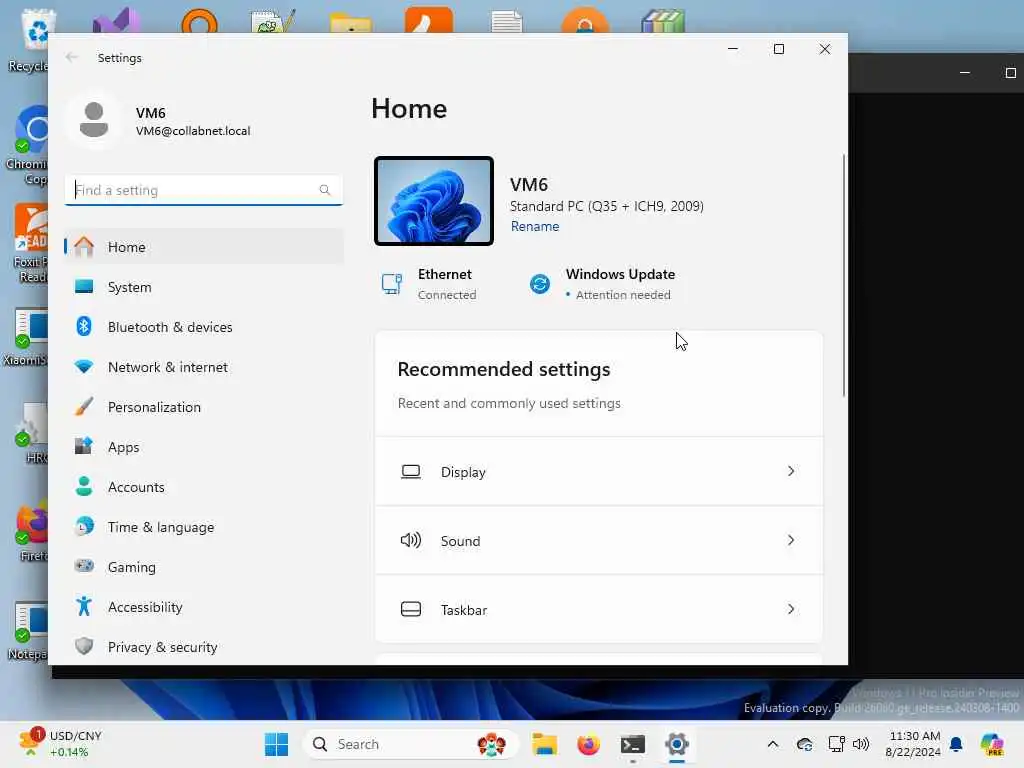
Task: Click the taskbar Search box
Action: coord(410,744)
